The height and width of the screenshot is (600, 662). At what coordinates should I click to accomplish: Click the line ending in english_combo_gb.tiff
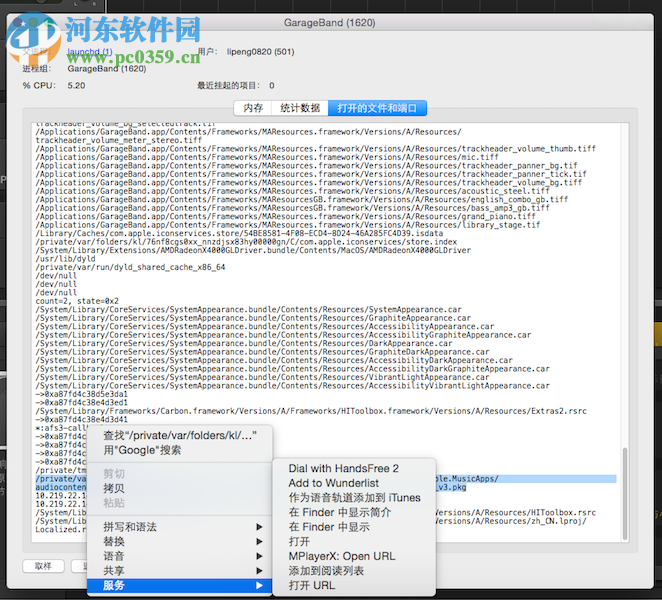point(302,200)
